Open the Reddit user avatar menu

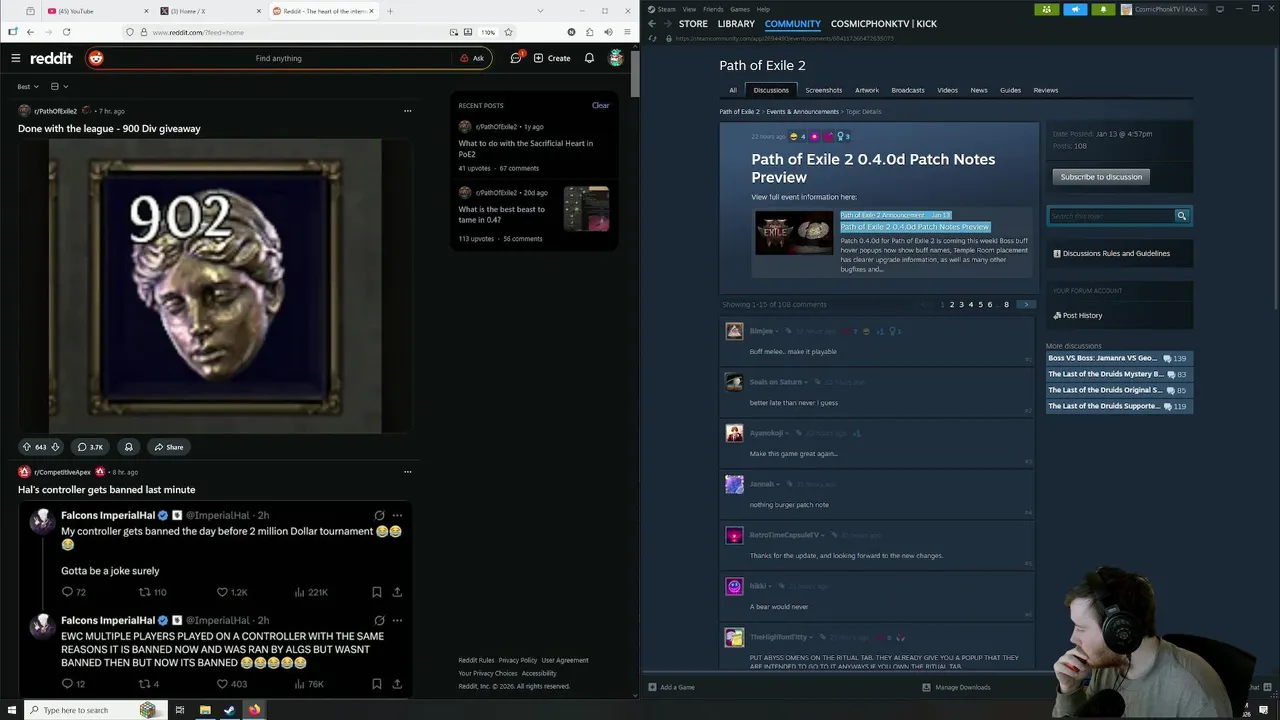click(616, 58)
